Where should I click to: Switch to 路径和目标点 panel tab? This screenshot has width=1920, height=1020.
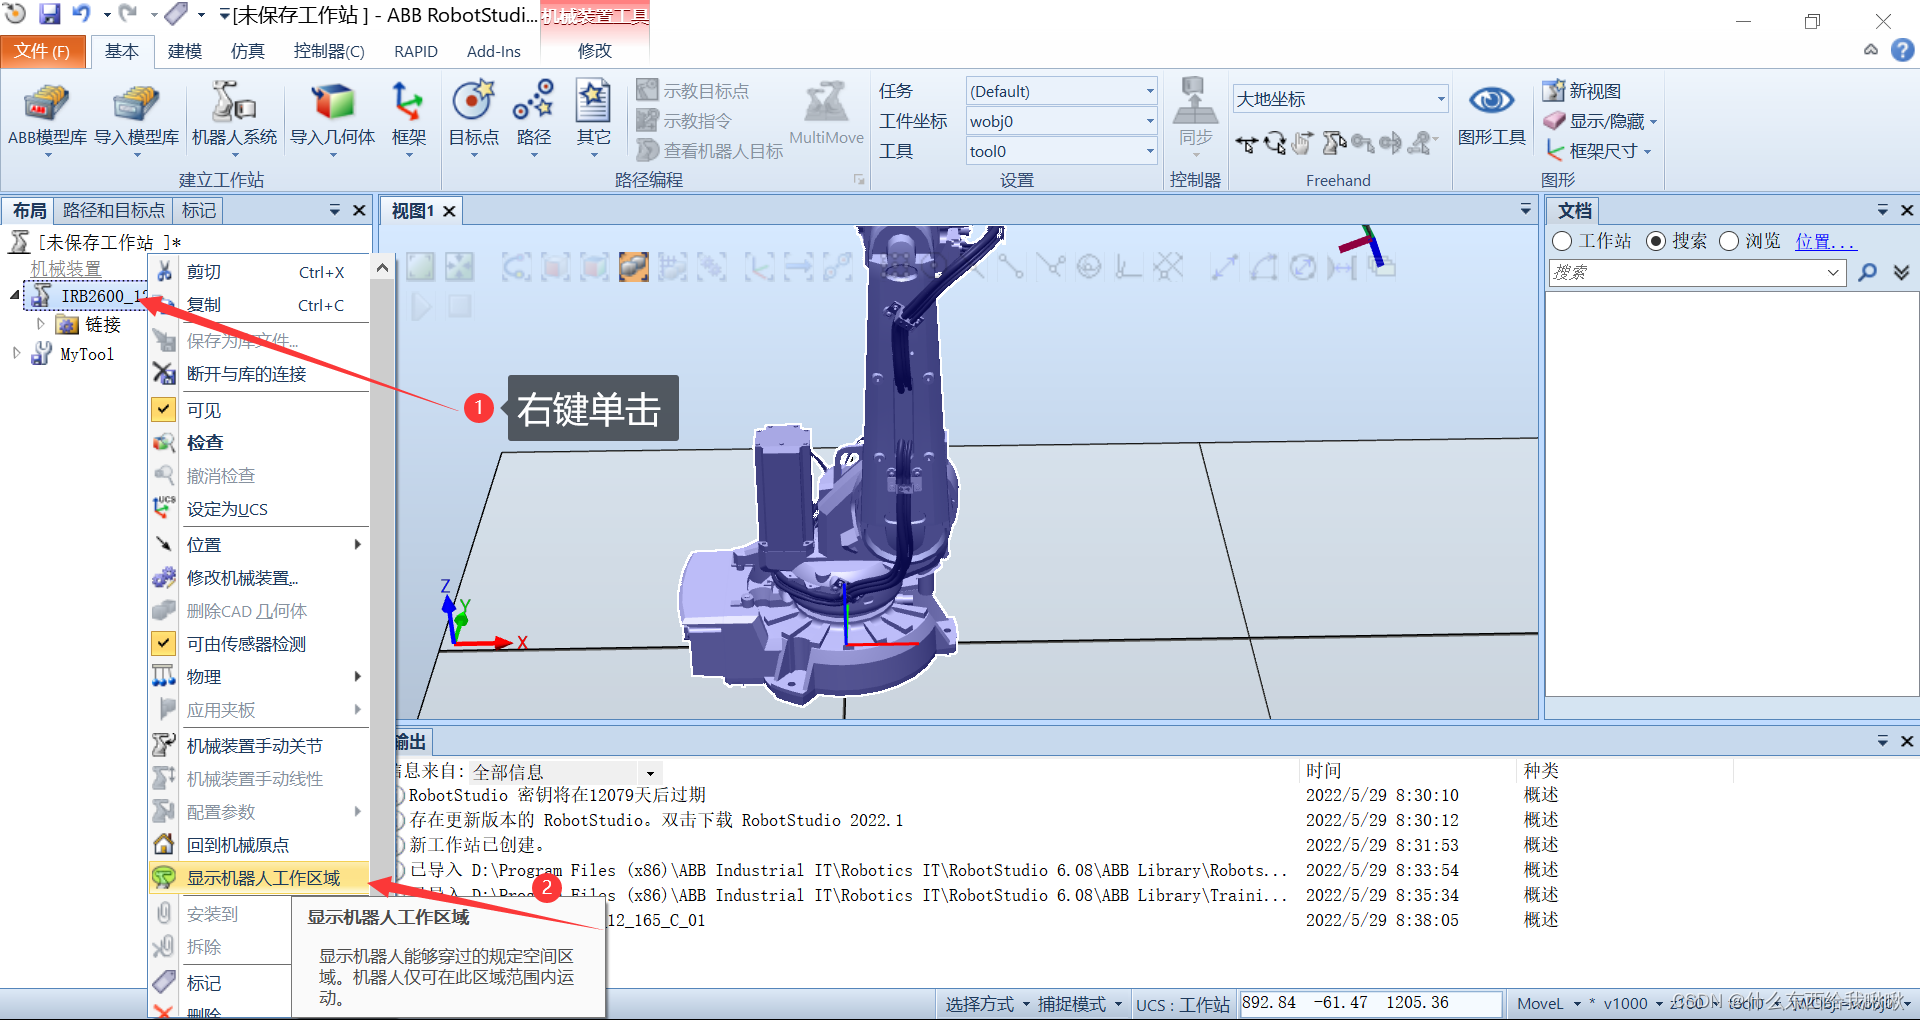pyautogui.click(x=113, y=210)
